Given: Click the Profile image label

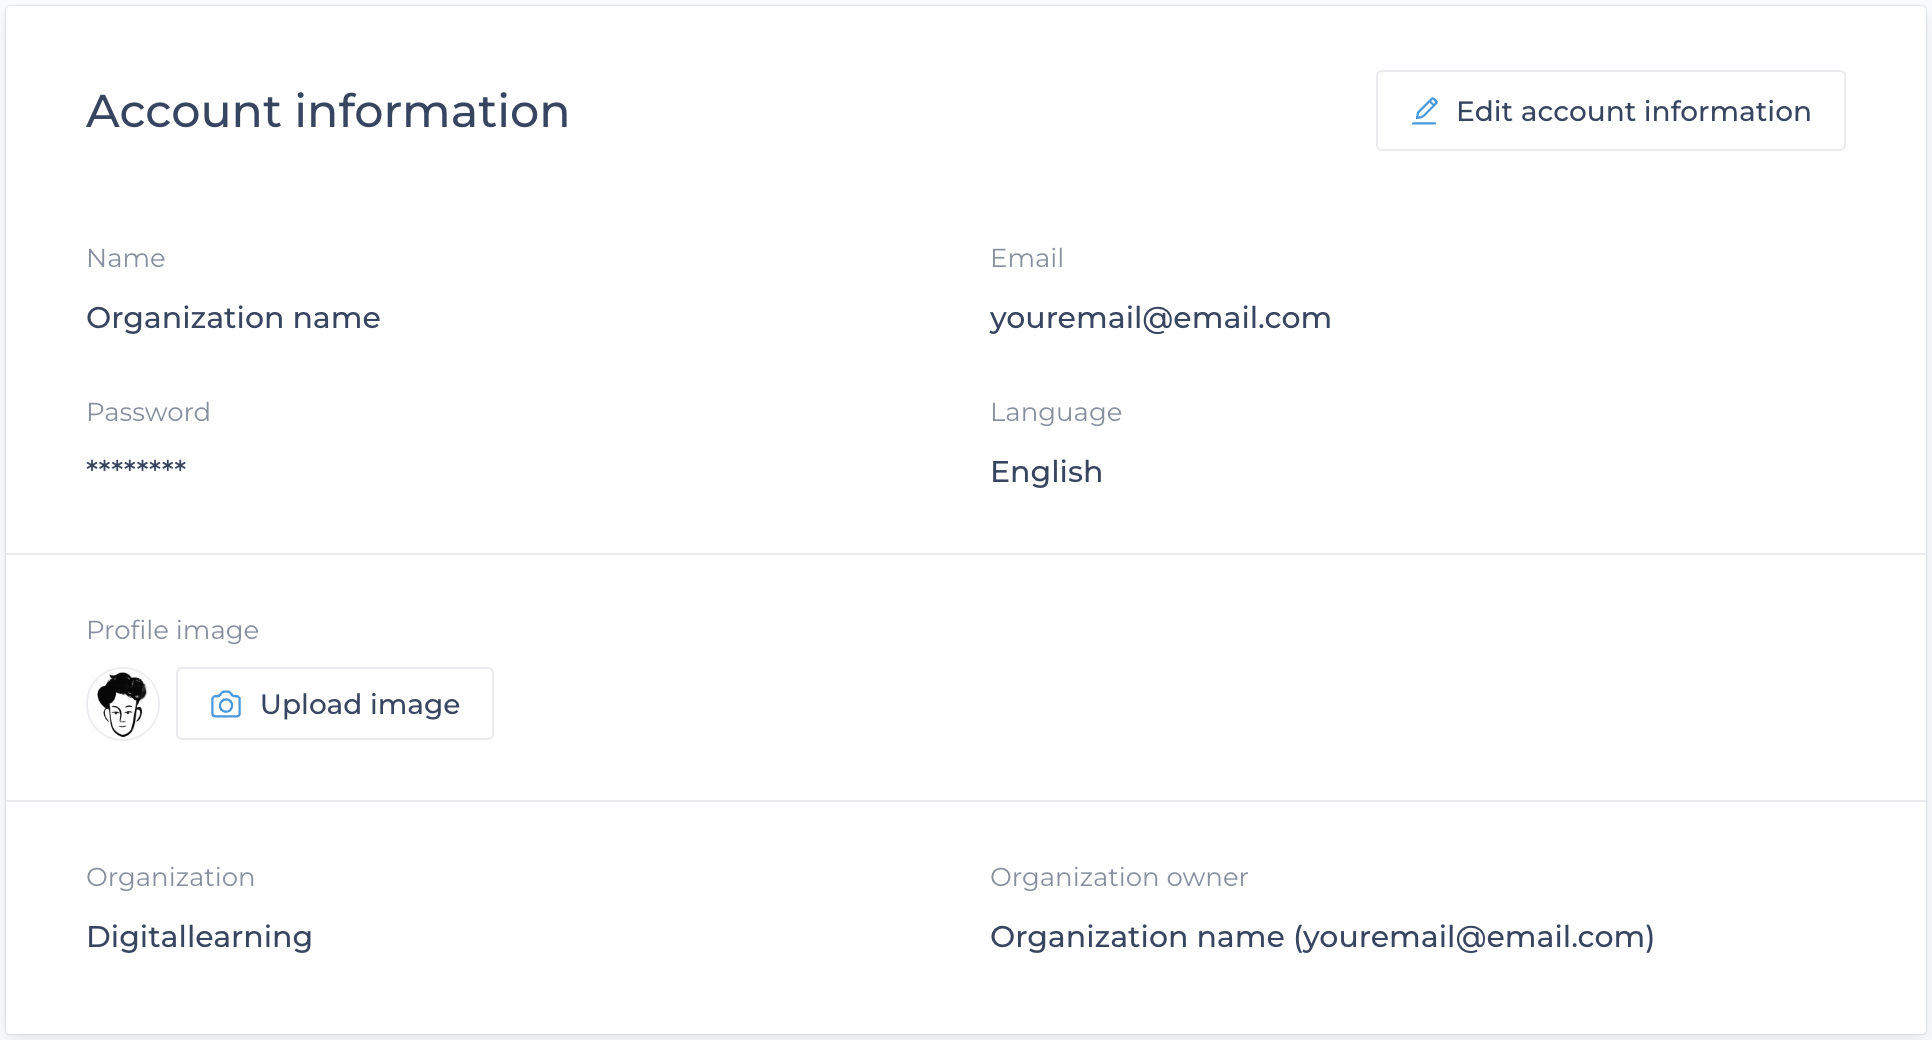Looking at the screenshot, I should click(x=173, y=630).
